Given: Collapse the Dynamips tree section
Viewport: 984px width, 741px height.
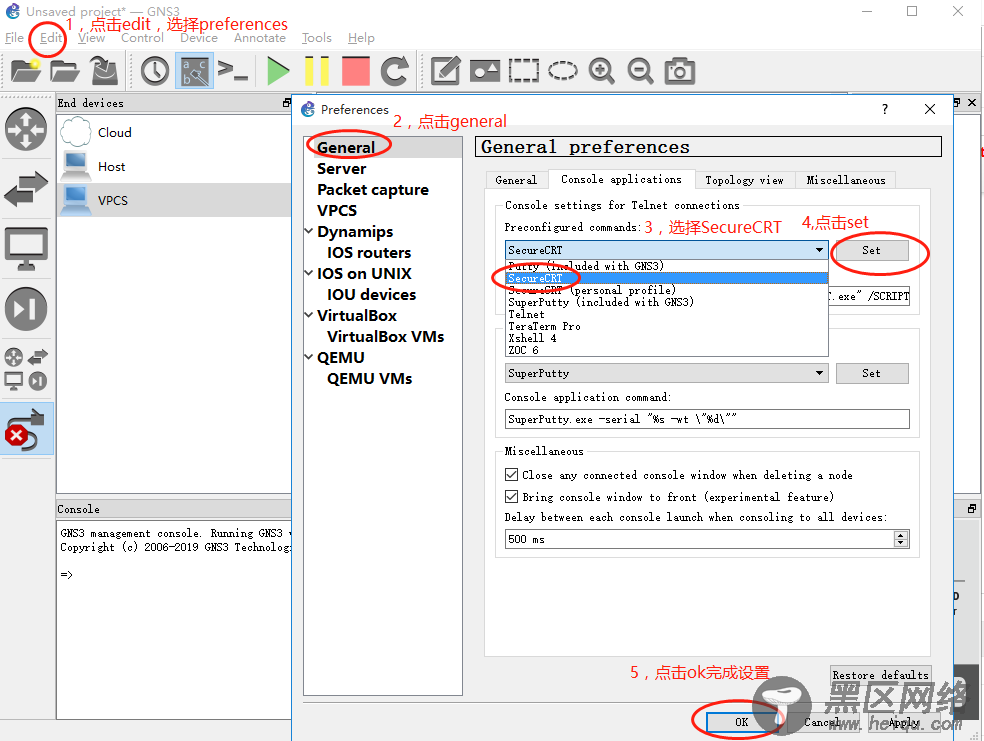Looking at the screenshot, I should coord(309,231).
